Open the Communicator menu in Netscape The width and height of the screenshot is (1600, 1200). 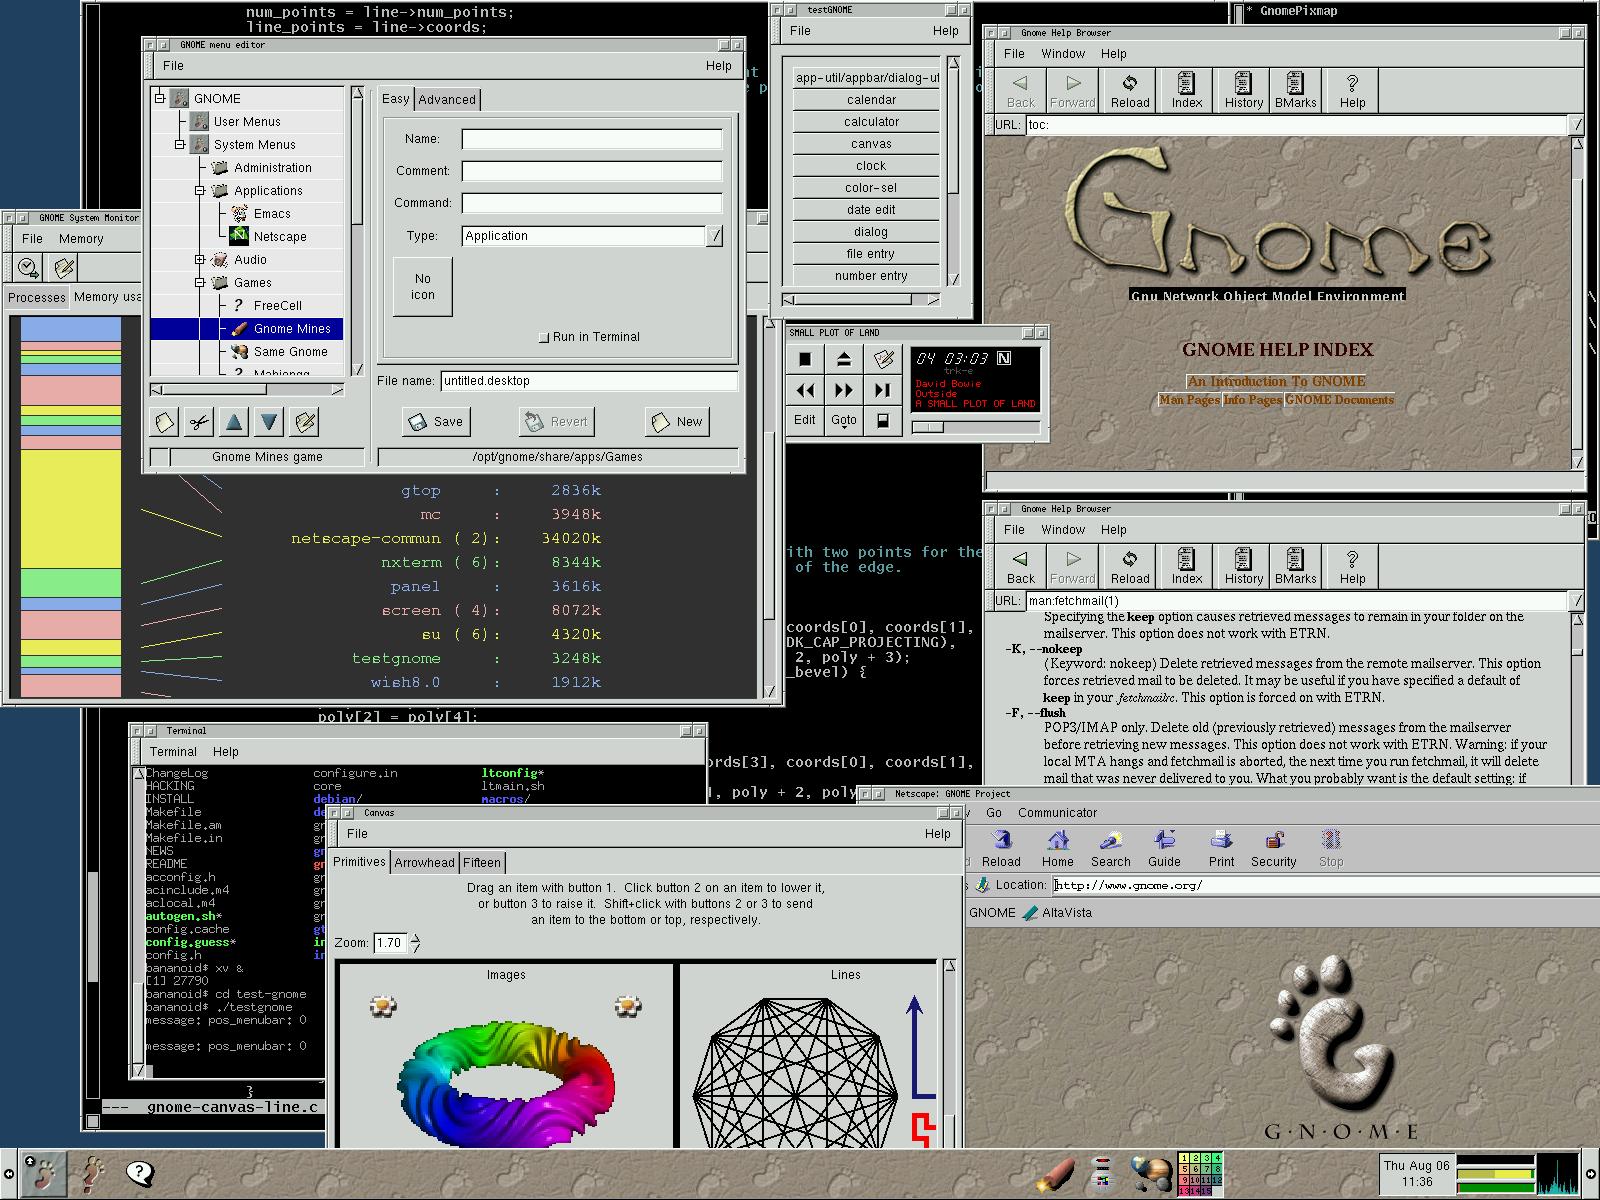click(1057, 813)
